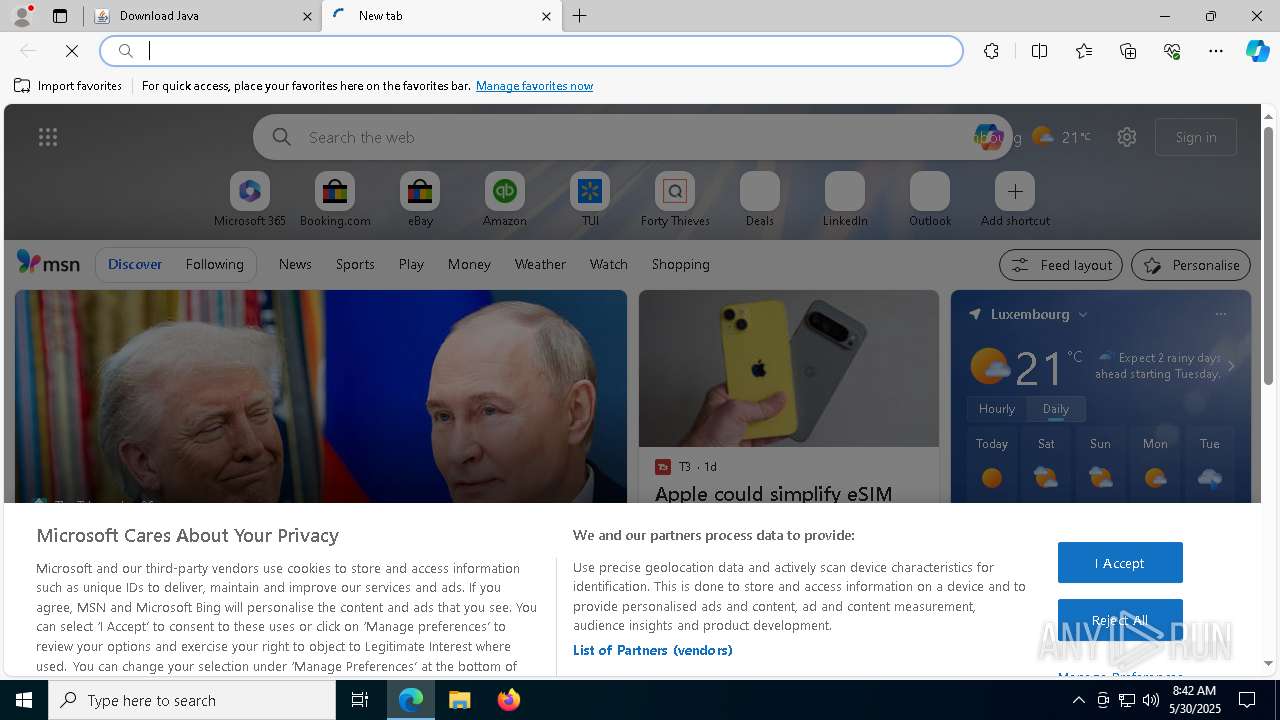Click the Feed layout button
This screenshot has height=720, width=1280.
tap(1060, 265)
